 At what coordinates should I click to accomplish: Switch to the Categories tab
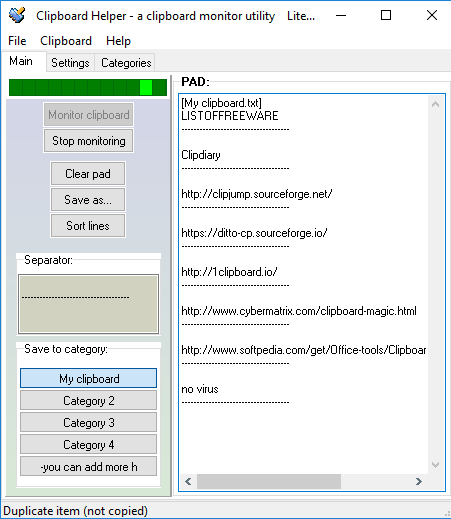[126, 63]
